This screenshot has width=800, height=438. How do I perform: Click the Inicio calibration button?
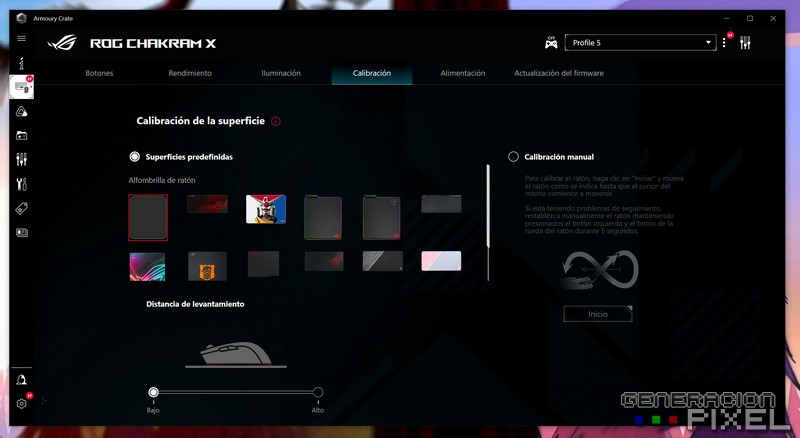point(597,314)
